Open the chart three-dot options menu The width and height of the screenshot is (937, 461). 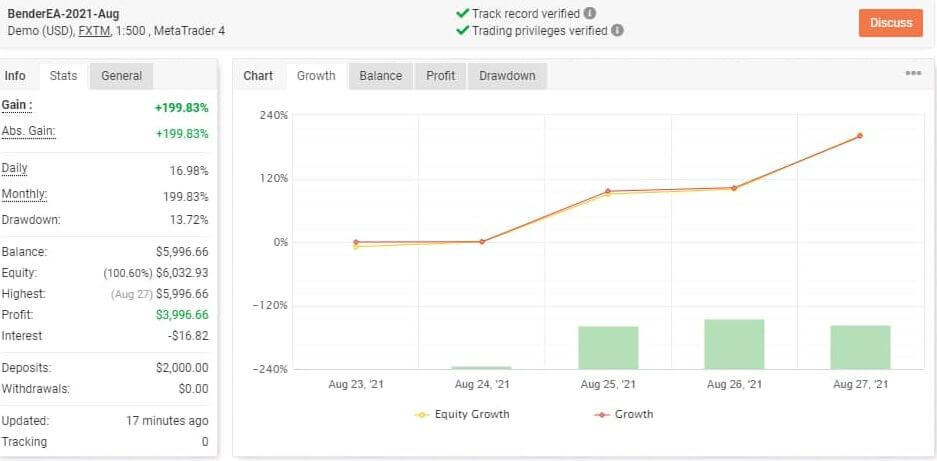pos(913,74)
